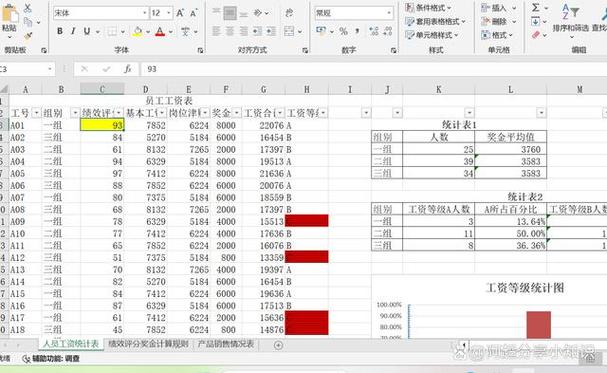The width and height of the screenshot is (607, 373).
Task: Apply the red font color A
Action: [x=160, y=31]
